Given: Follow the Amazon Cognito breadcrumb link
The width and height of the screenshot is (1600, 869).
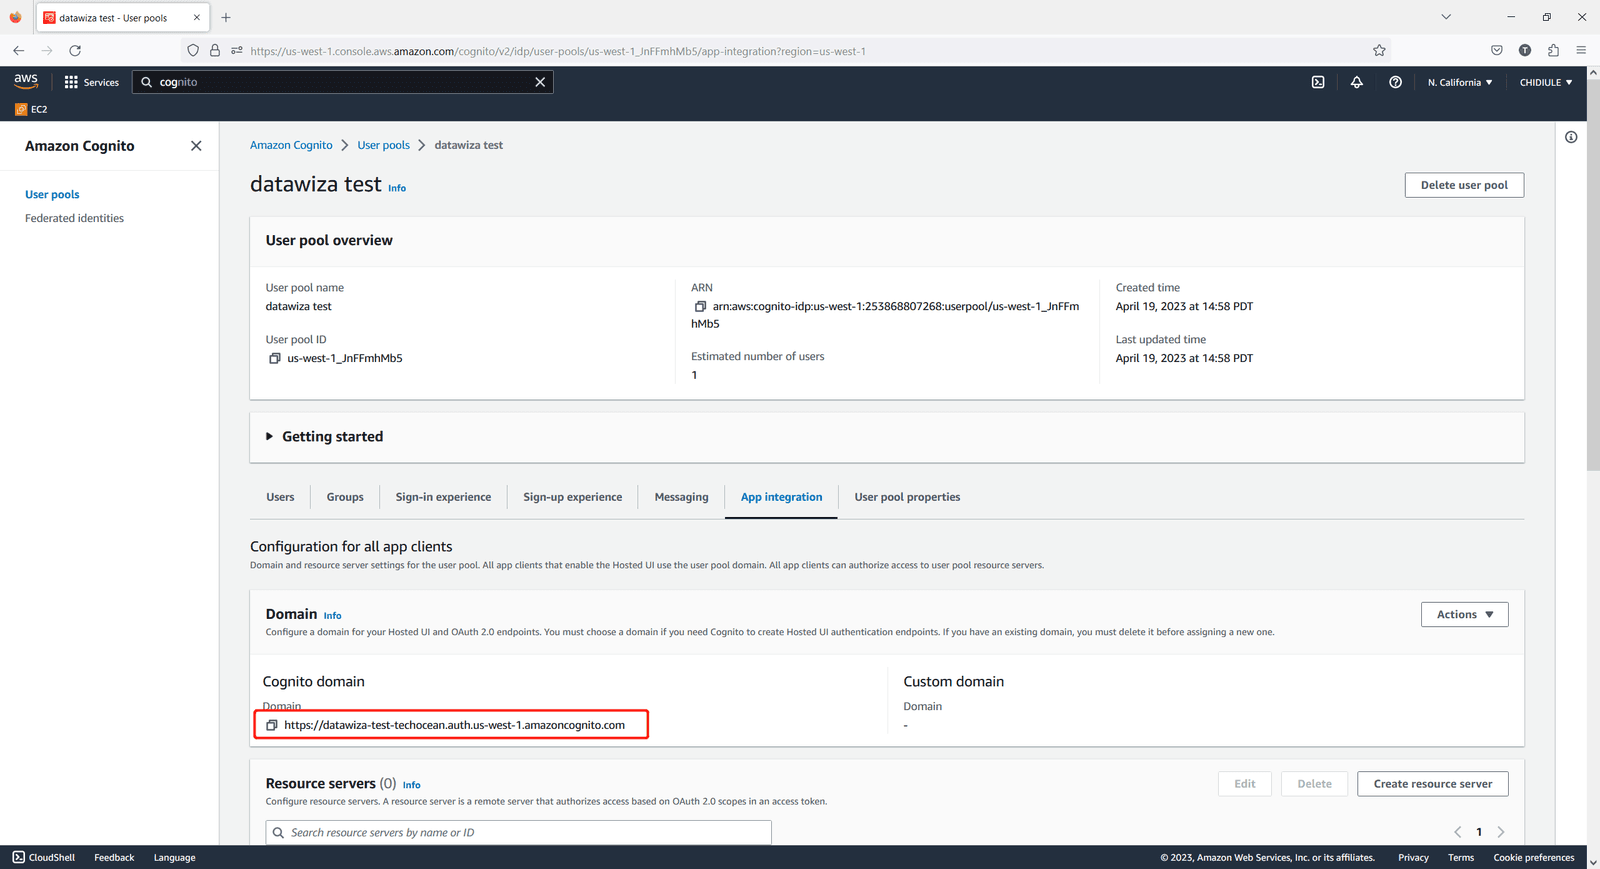Looking at the screenshot, I should pyautogui.click(x=291, y=145).
